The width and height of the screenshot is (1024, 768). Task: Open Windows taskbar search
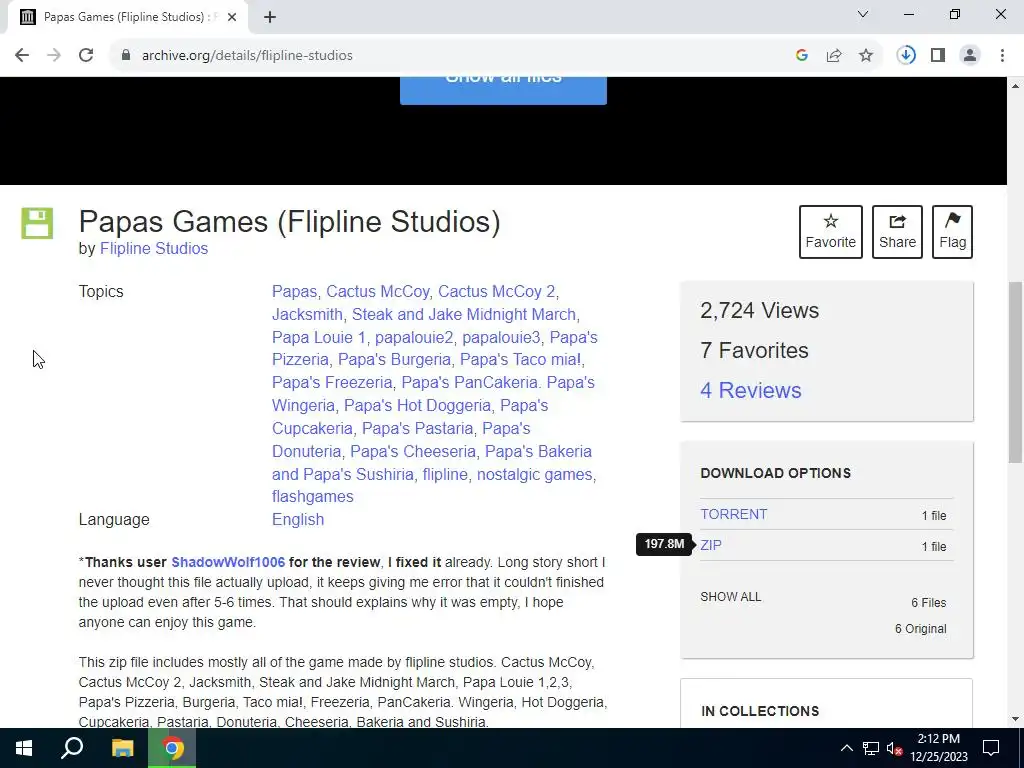[x=72, y=748]
